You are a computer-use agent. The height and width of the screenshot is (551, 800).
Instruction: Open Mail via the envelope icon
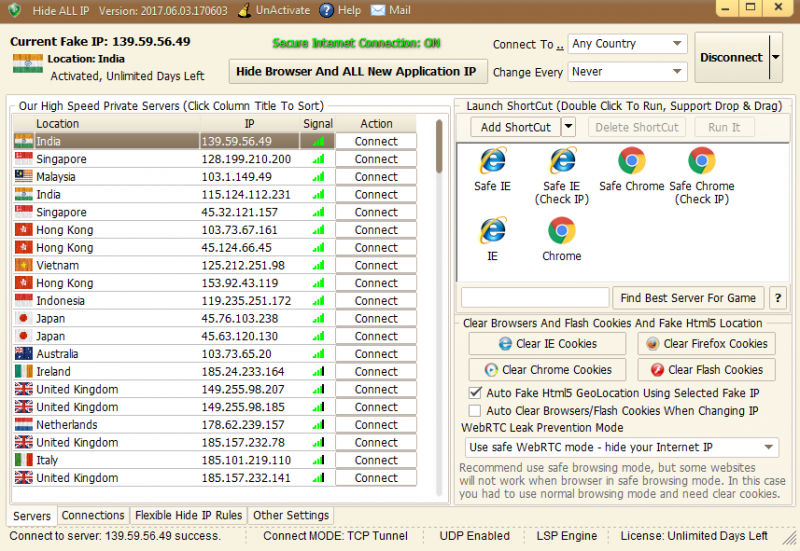pos(378,10)
